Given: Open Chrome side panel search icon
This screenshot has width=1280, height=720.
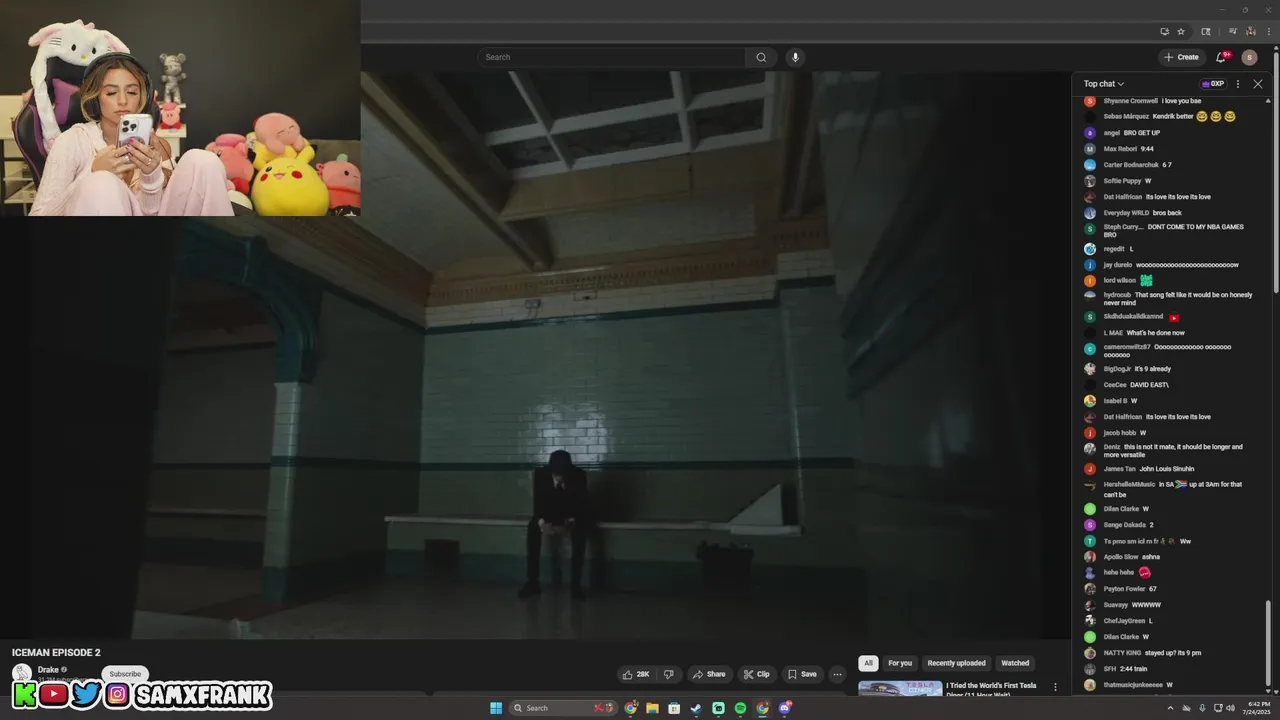Looking at the screenshot, I should pos(1206,31).
